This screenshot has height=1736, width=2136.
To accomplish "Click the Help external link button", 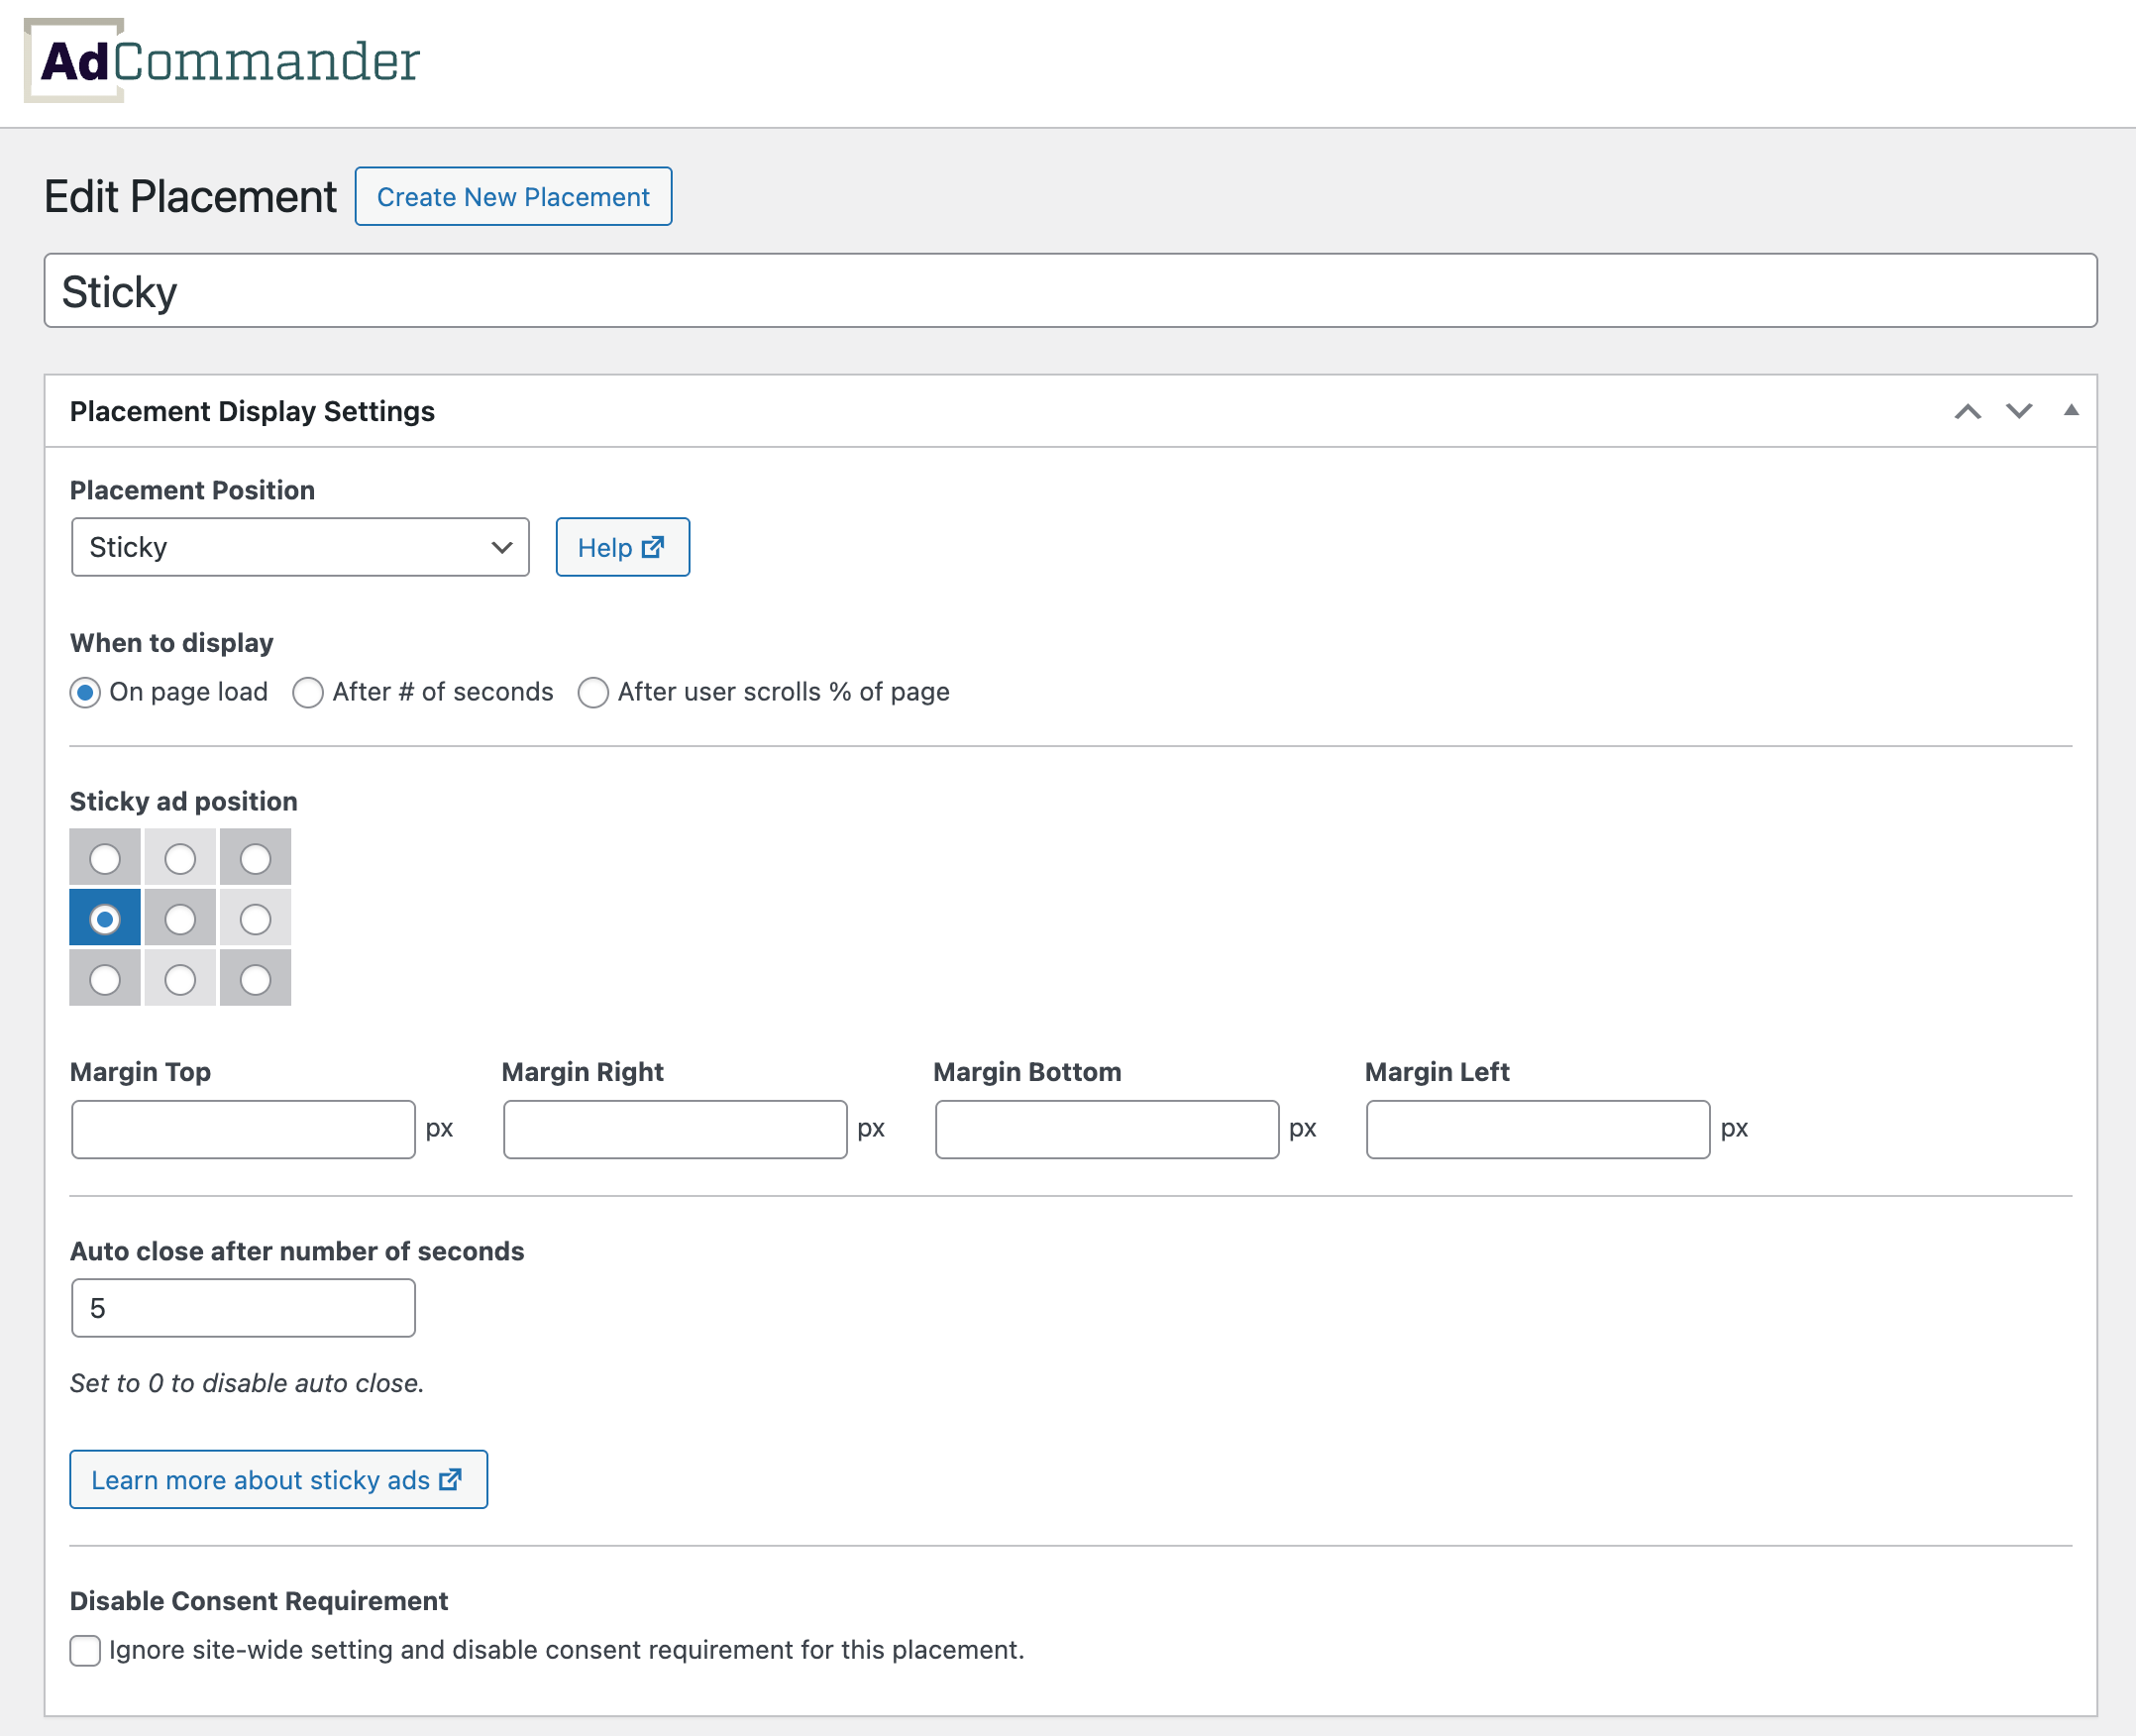I will 622,547.
